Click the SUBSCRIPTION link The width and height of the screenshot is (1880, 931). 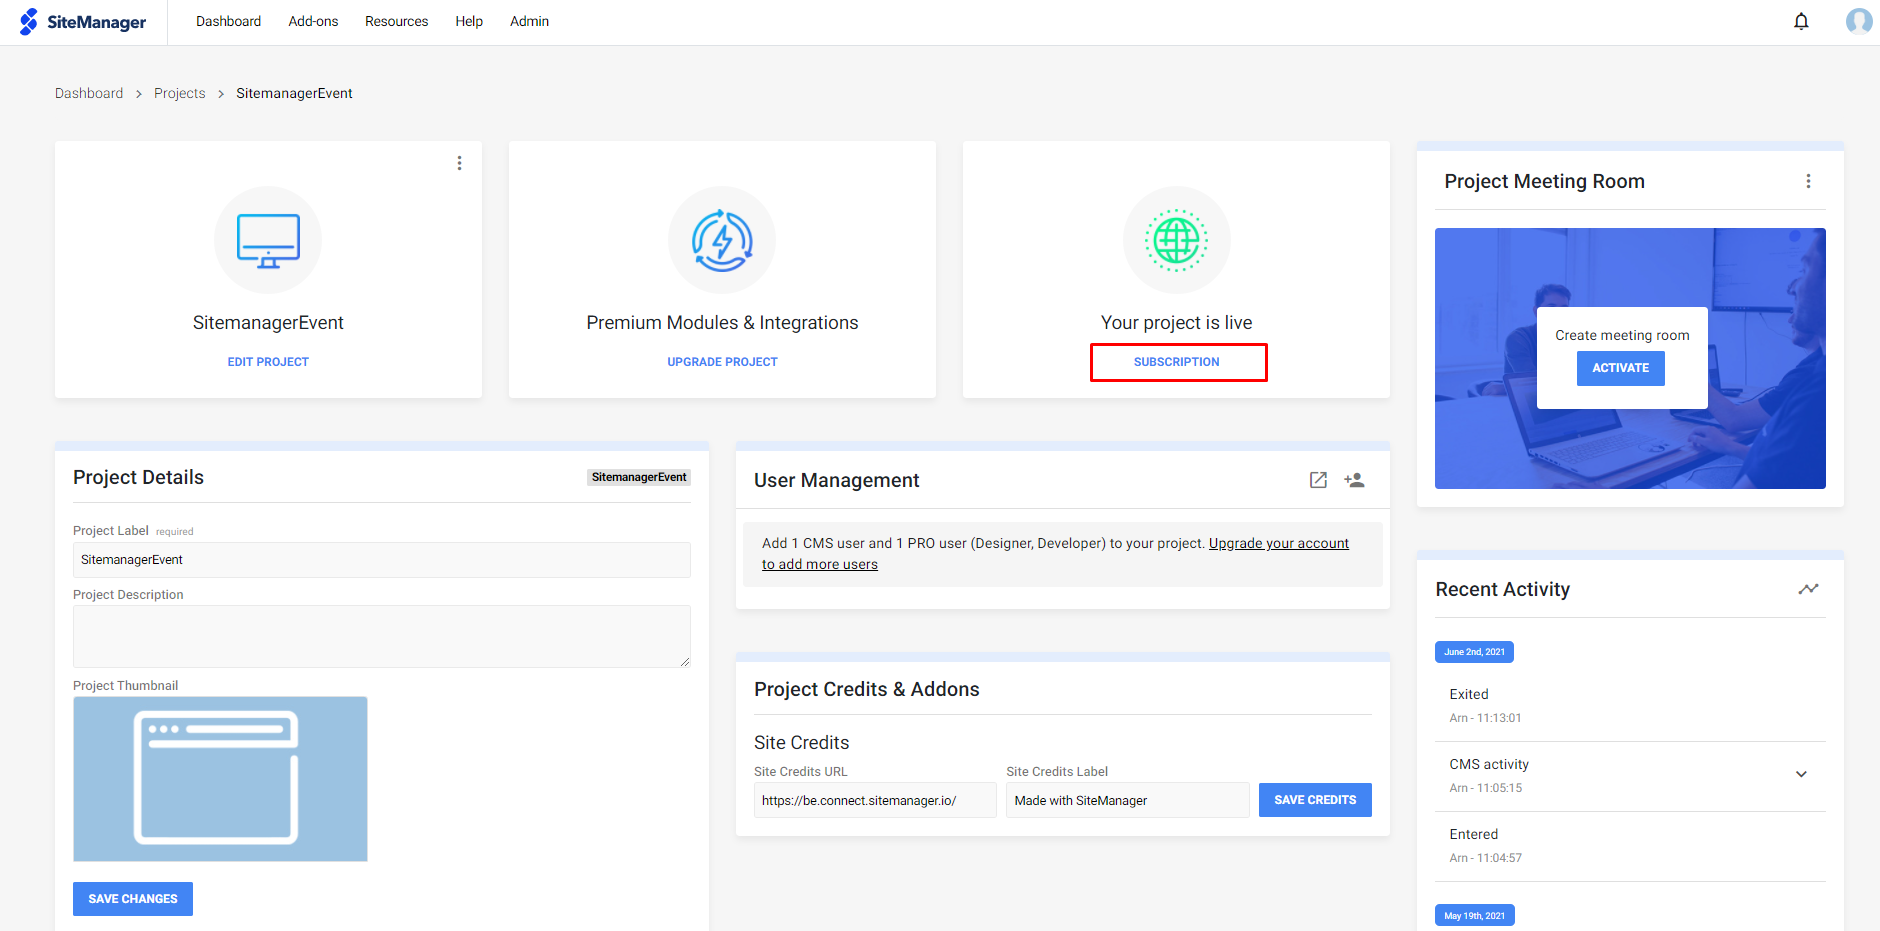[x=1177, y=362]
